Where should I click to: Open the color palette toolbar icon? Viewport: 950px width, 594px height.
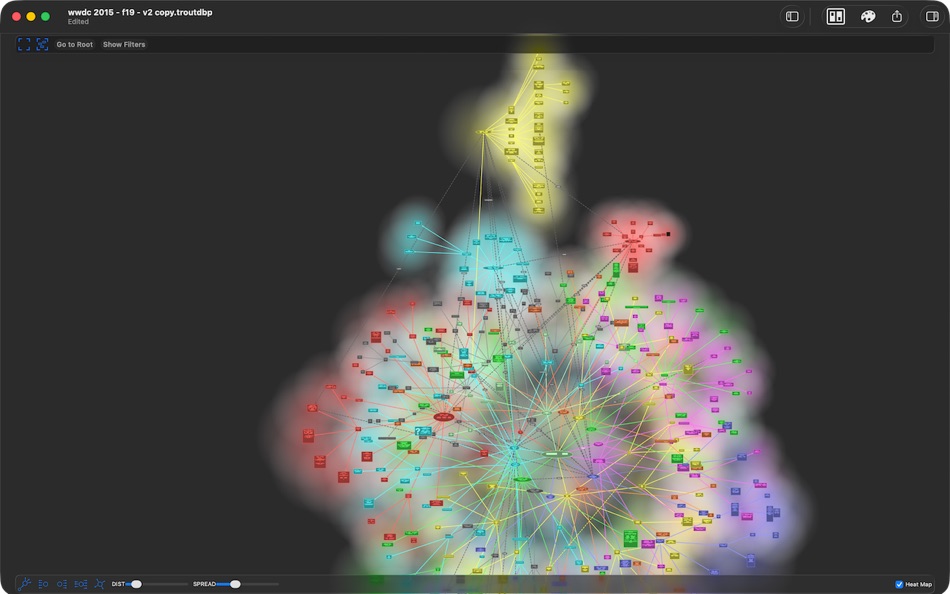(x=868, y=16)
